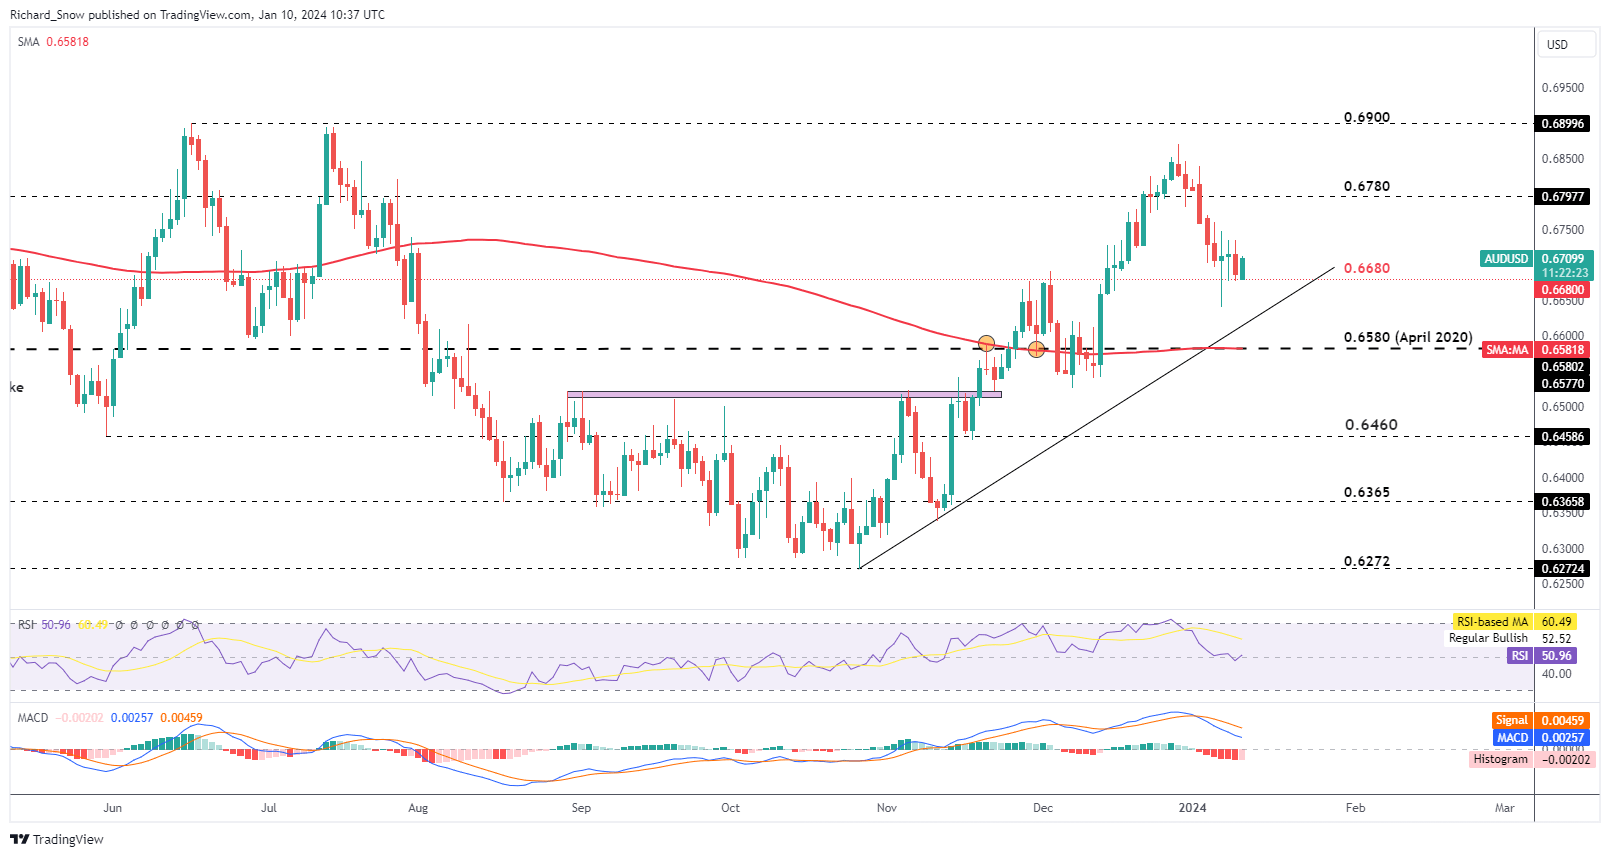This screenshot has height=857, width=1610.
Task: Click the 0.69500 price scale value
Action: point(1562,88)
